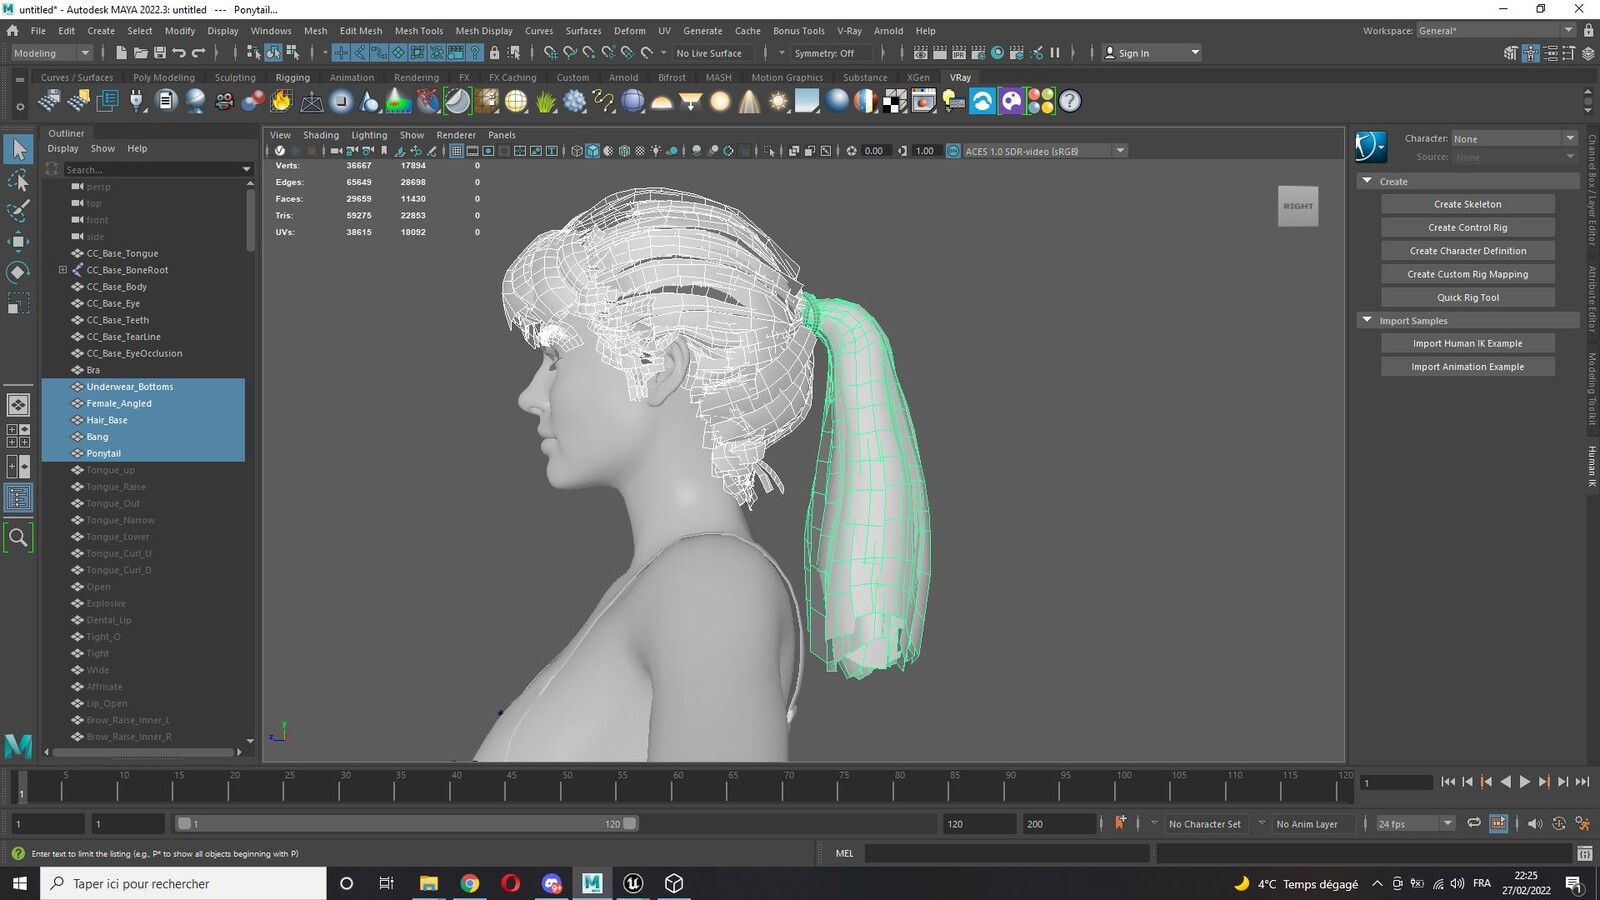Click the HumanIK character icon

point(1371,147)
